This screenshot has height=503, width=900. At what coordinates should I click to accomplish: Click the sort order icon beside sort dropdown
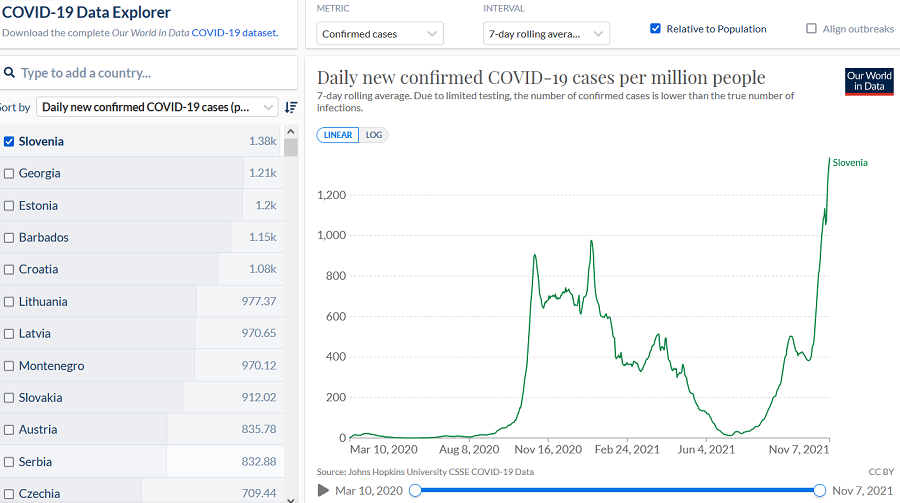pos(291,107)
